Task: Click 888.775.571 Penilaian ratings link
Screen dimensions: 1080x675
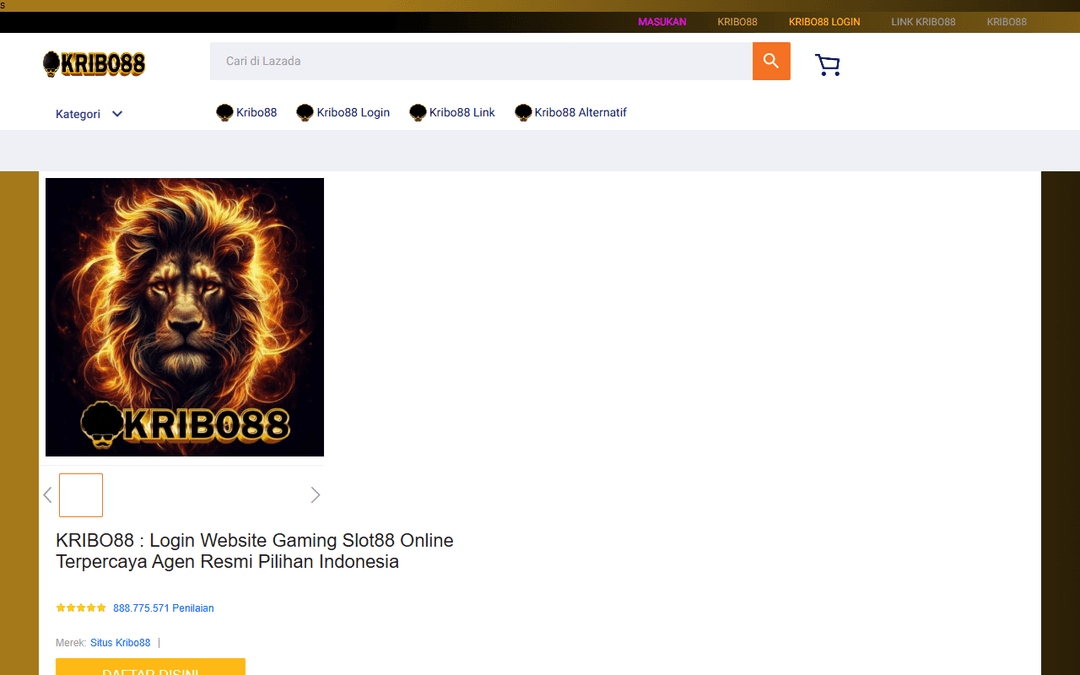Action: (163, 608)
